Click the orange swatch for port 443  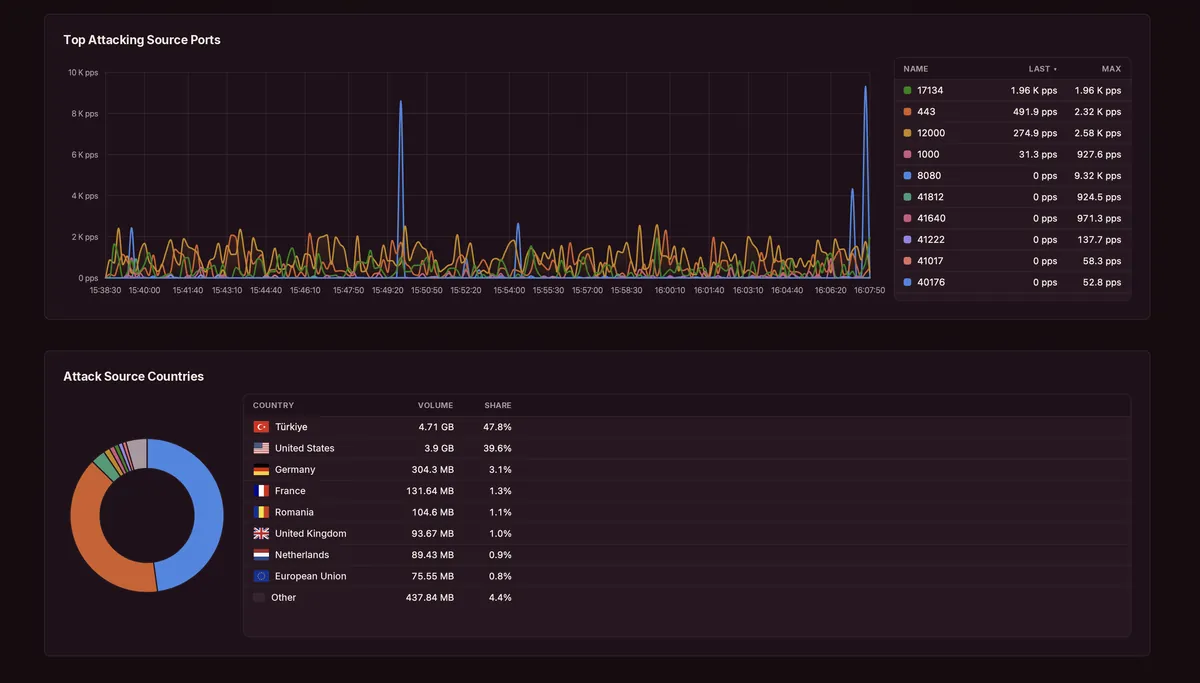point(907,112)
